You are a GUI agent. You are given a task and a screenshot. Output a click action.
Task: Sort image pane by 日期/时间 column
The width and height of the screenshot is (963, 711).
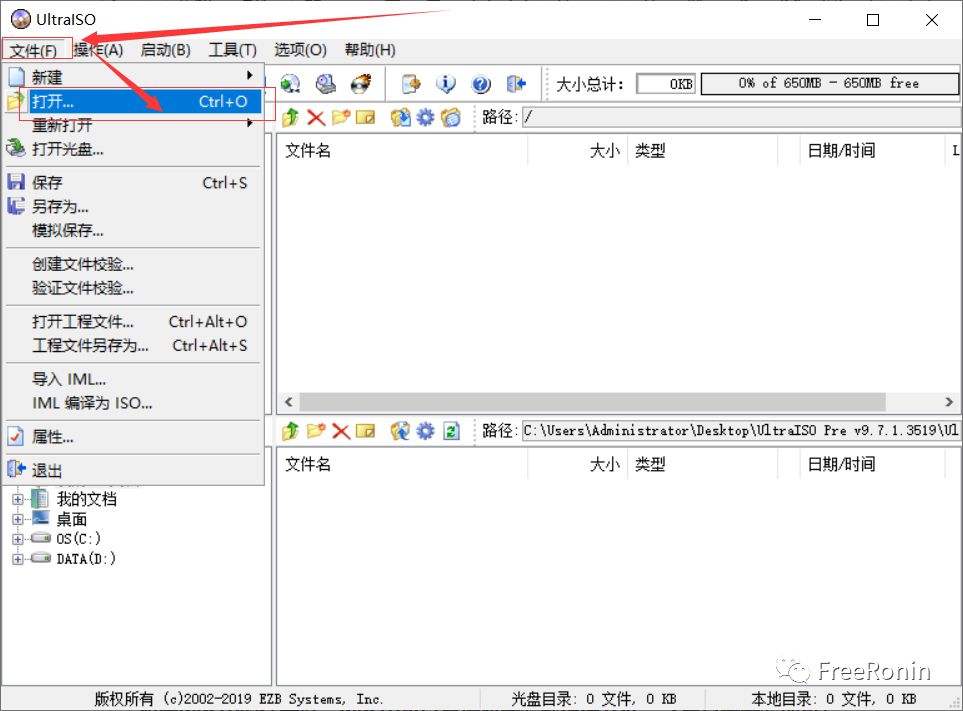pos(872,151)
